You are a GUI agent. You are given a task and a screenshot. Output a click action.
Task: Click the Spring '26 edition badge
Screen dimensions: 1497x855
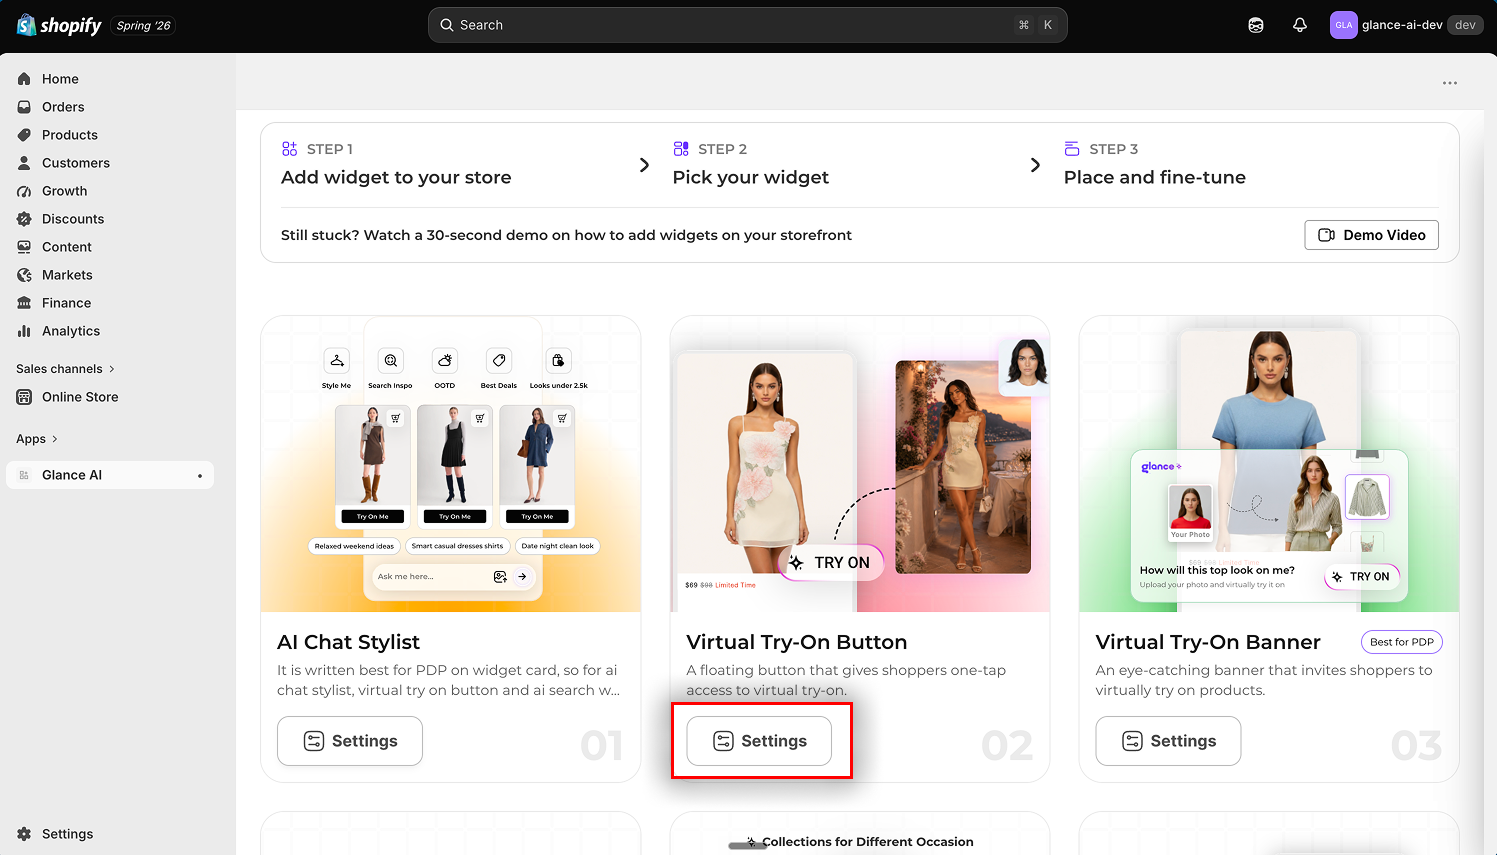pos(144,26)
